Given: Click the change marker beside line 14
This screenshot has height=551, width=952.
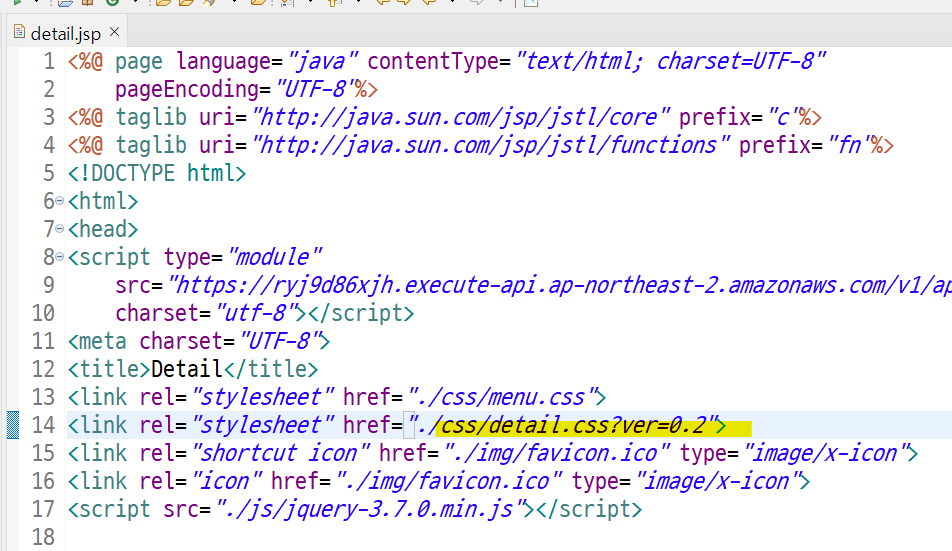Looking at the screenshot, I should (x=13, y=425).
